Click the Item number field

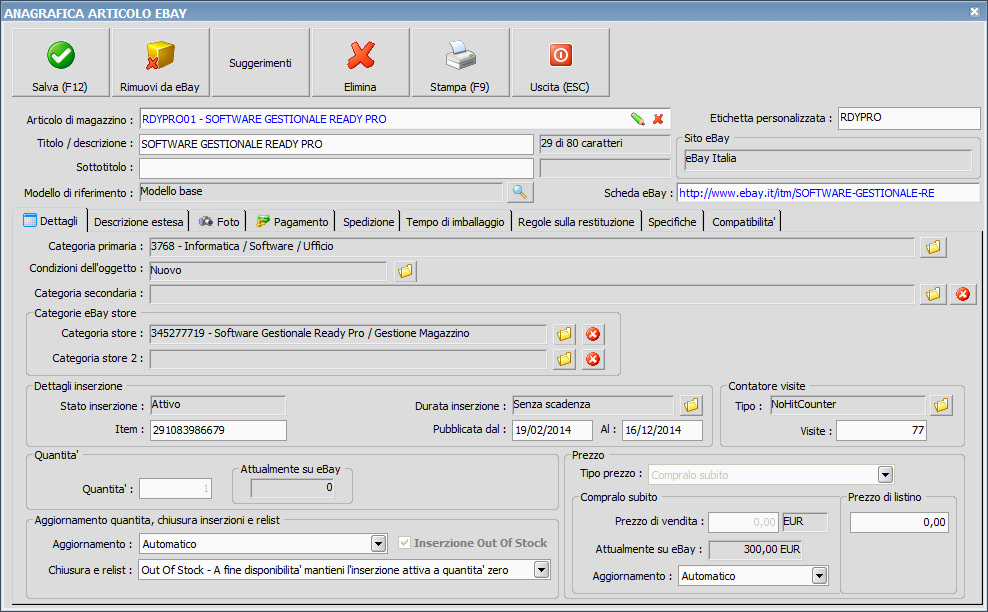tap(218, 430)
